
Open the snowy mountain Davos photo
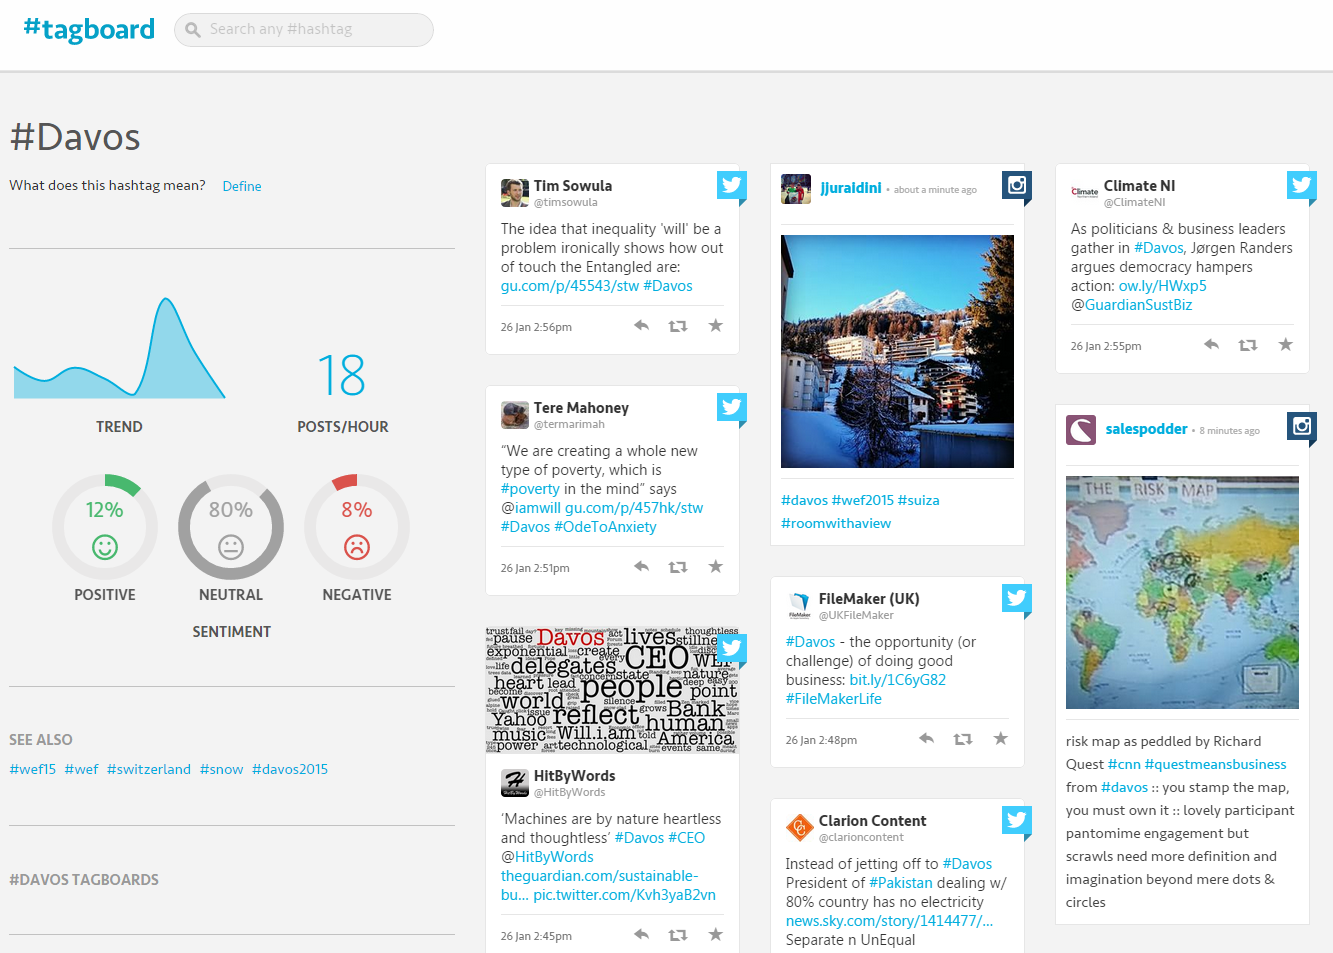point(897,351)
